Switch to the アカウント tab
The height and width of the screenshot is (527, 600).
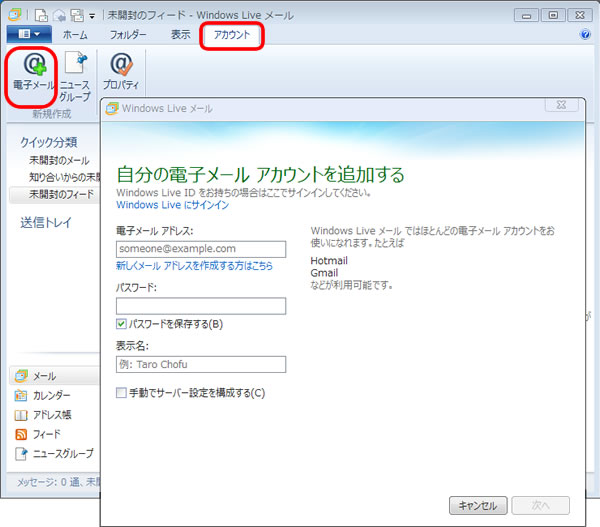point(232,35)
